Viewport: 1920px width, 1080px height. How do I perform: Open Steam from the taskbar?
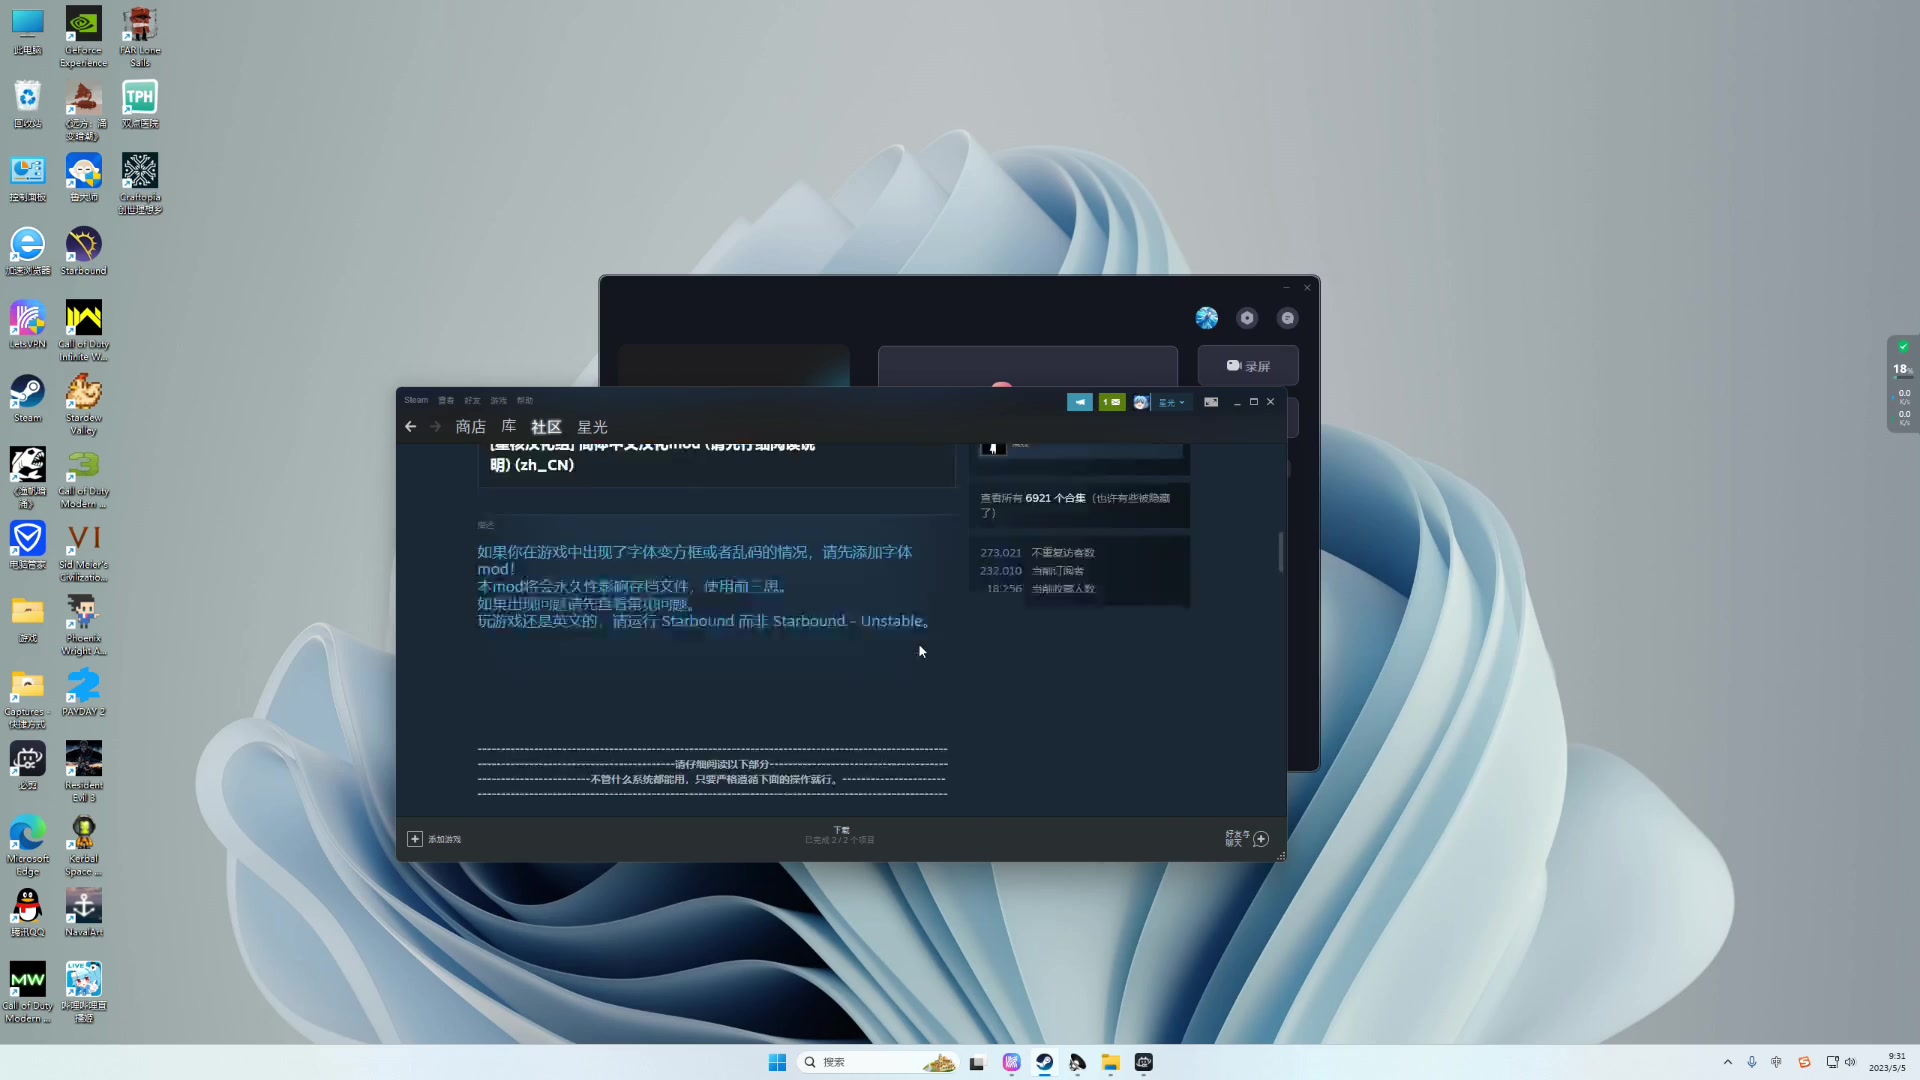click(1044, 1062)
